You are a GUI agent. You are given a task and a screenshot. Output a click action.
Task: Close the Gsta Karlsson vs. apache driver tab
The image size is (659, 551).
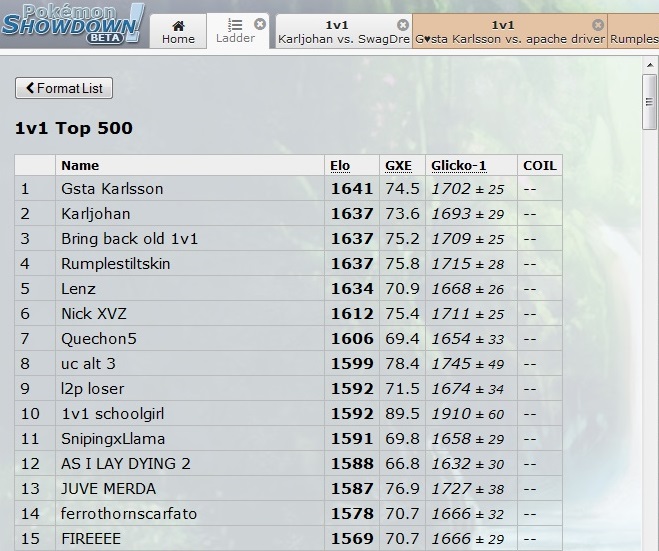pyautogui.click(x=598, y=25)
